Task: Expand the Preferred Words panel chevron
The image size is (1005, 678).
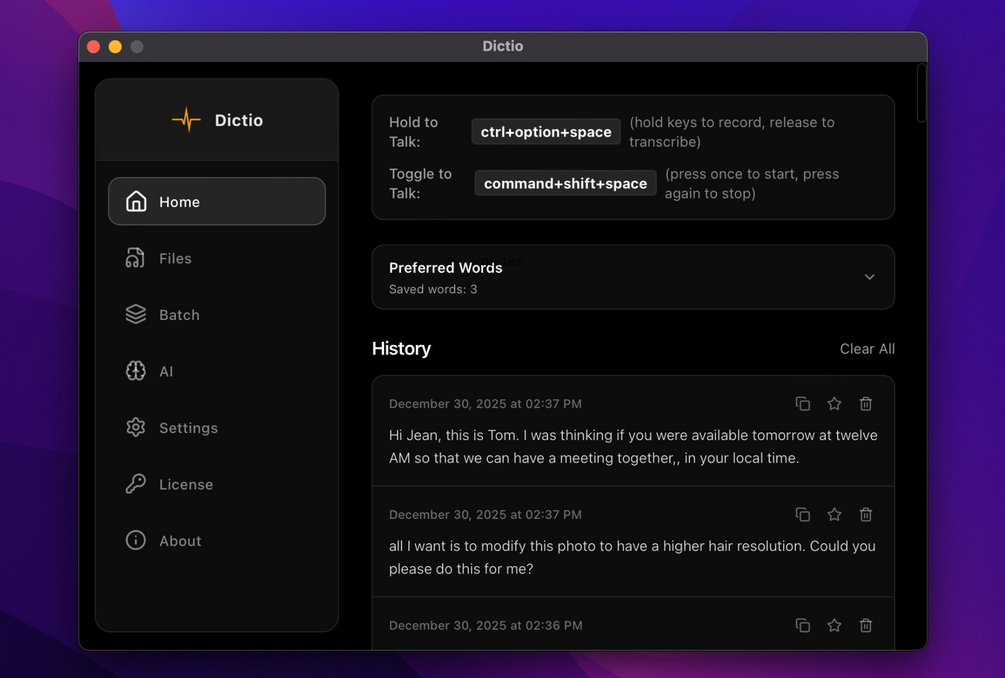Action: (x=869, y=277)
